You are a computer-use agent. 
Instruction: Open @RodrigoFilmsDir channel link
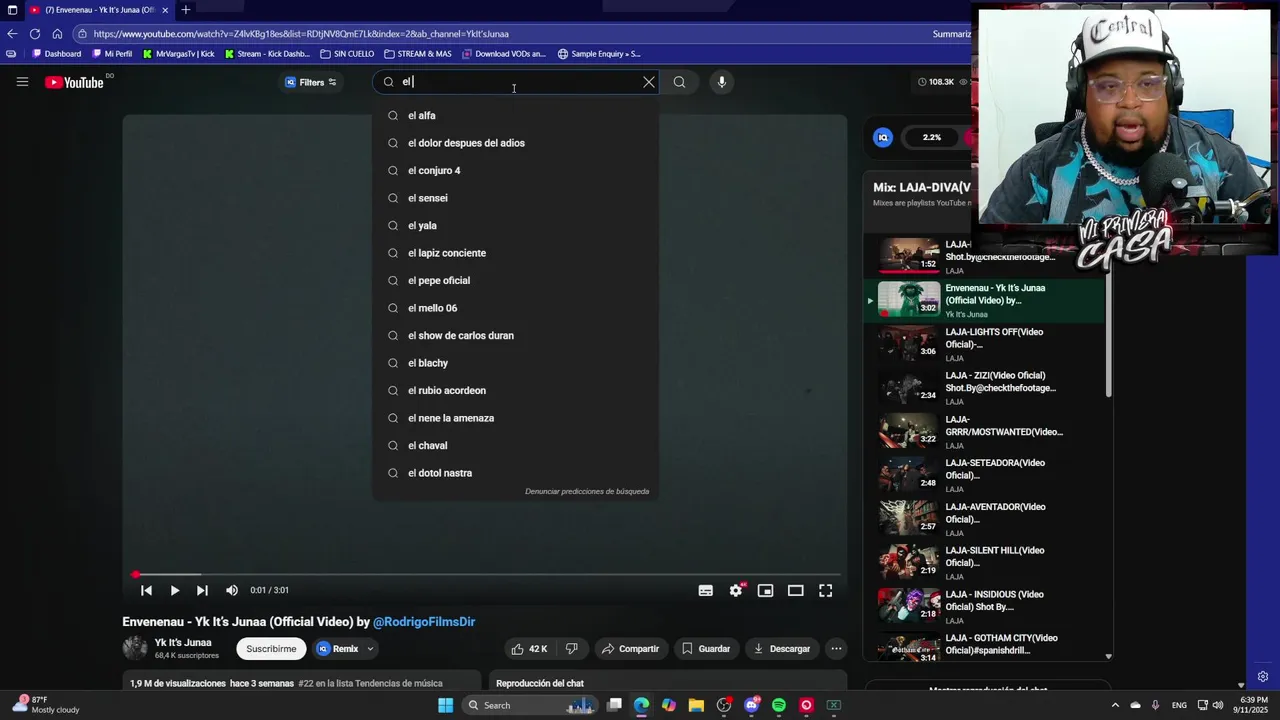(x=424, y=622)
